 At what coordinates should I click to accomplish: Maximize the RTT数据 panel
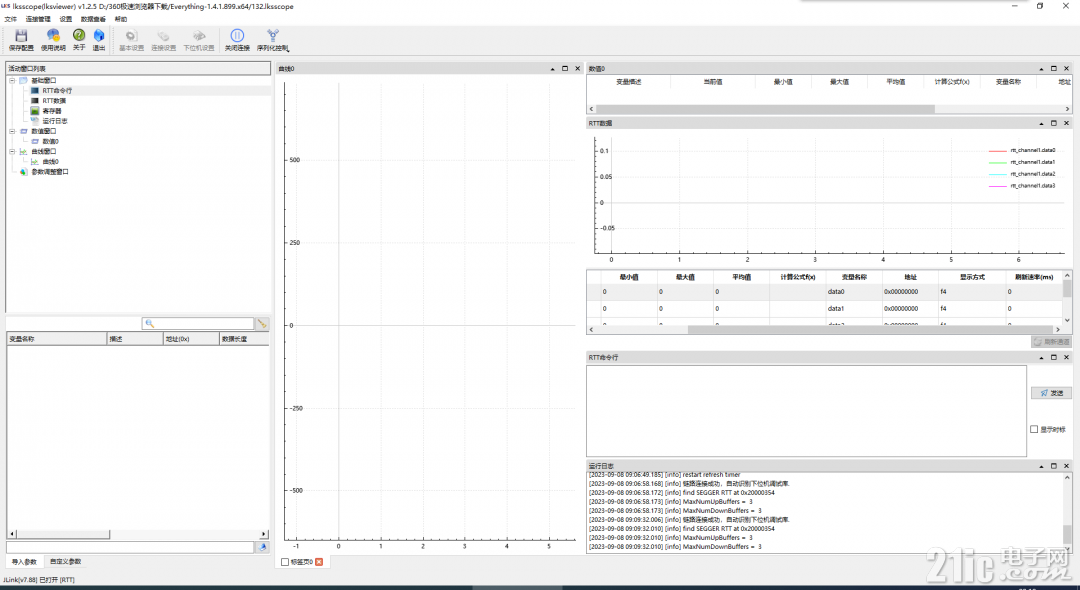1054,123
